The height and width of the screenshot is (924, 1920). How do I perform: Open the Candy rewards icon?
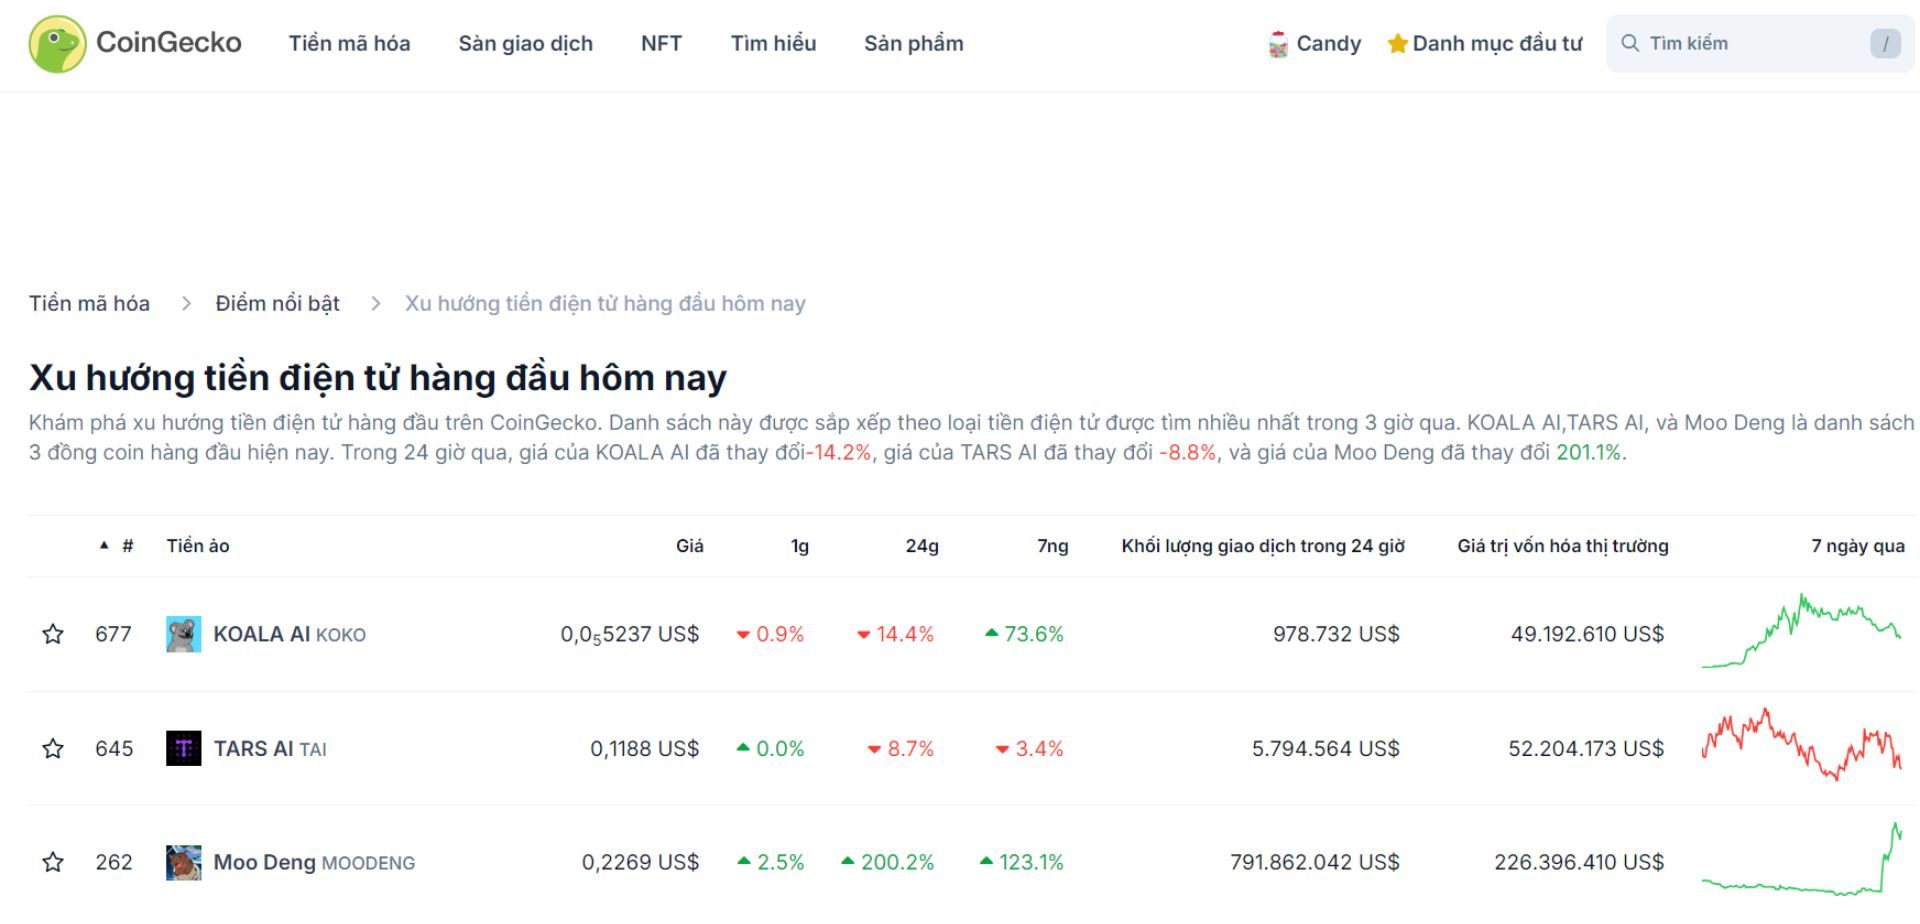tap(1277, 44)
